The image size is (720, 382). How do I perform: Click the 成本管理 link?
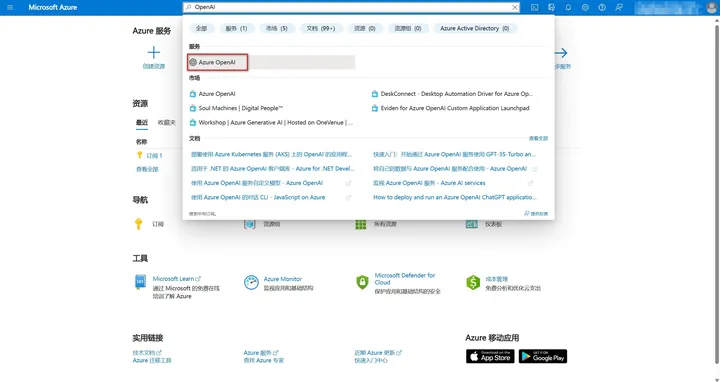pyautogui.click(x=496, y=279)
